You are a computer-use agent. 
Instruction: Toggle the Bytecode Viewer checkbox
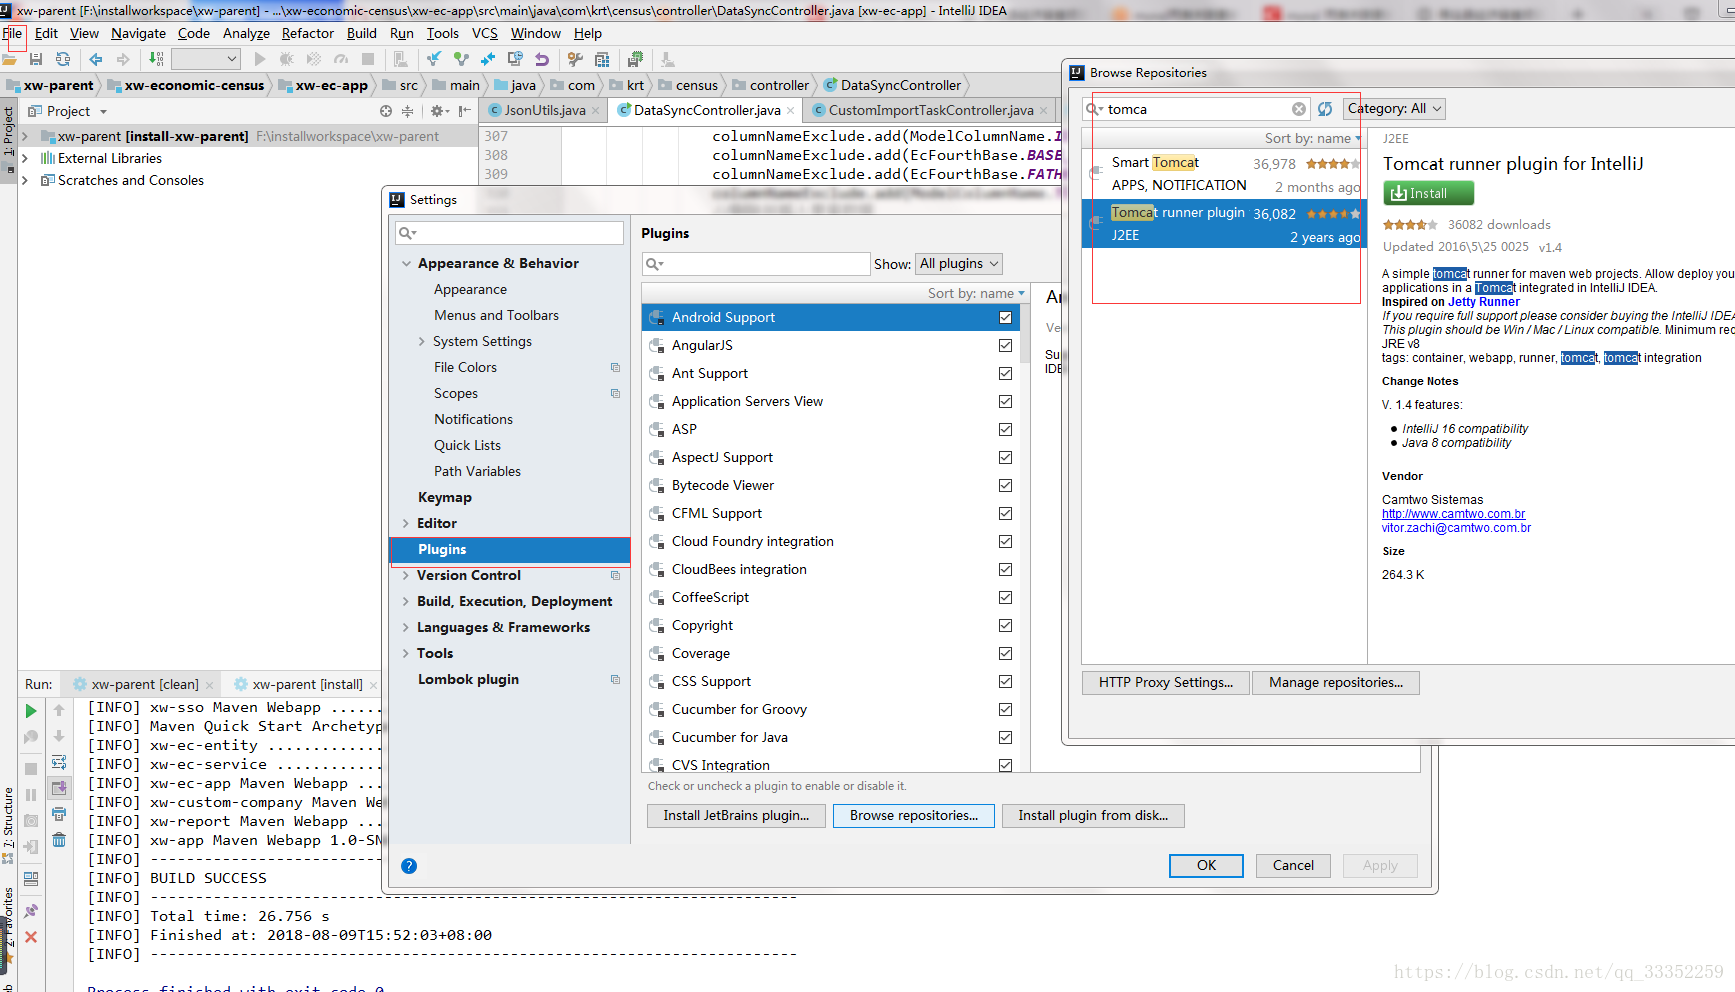click(x=1005, y=485)
